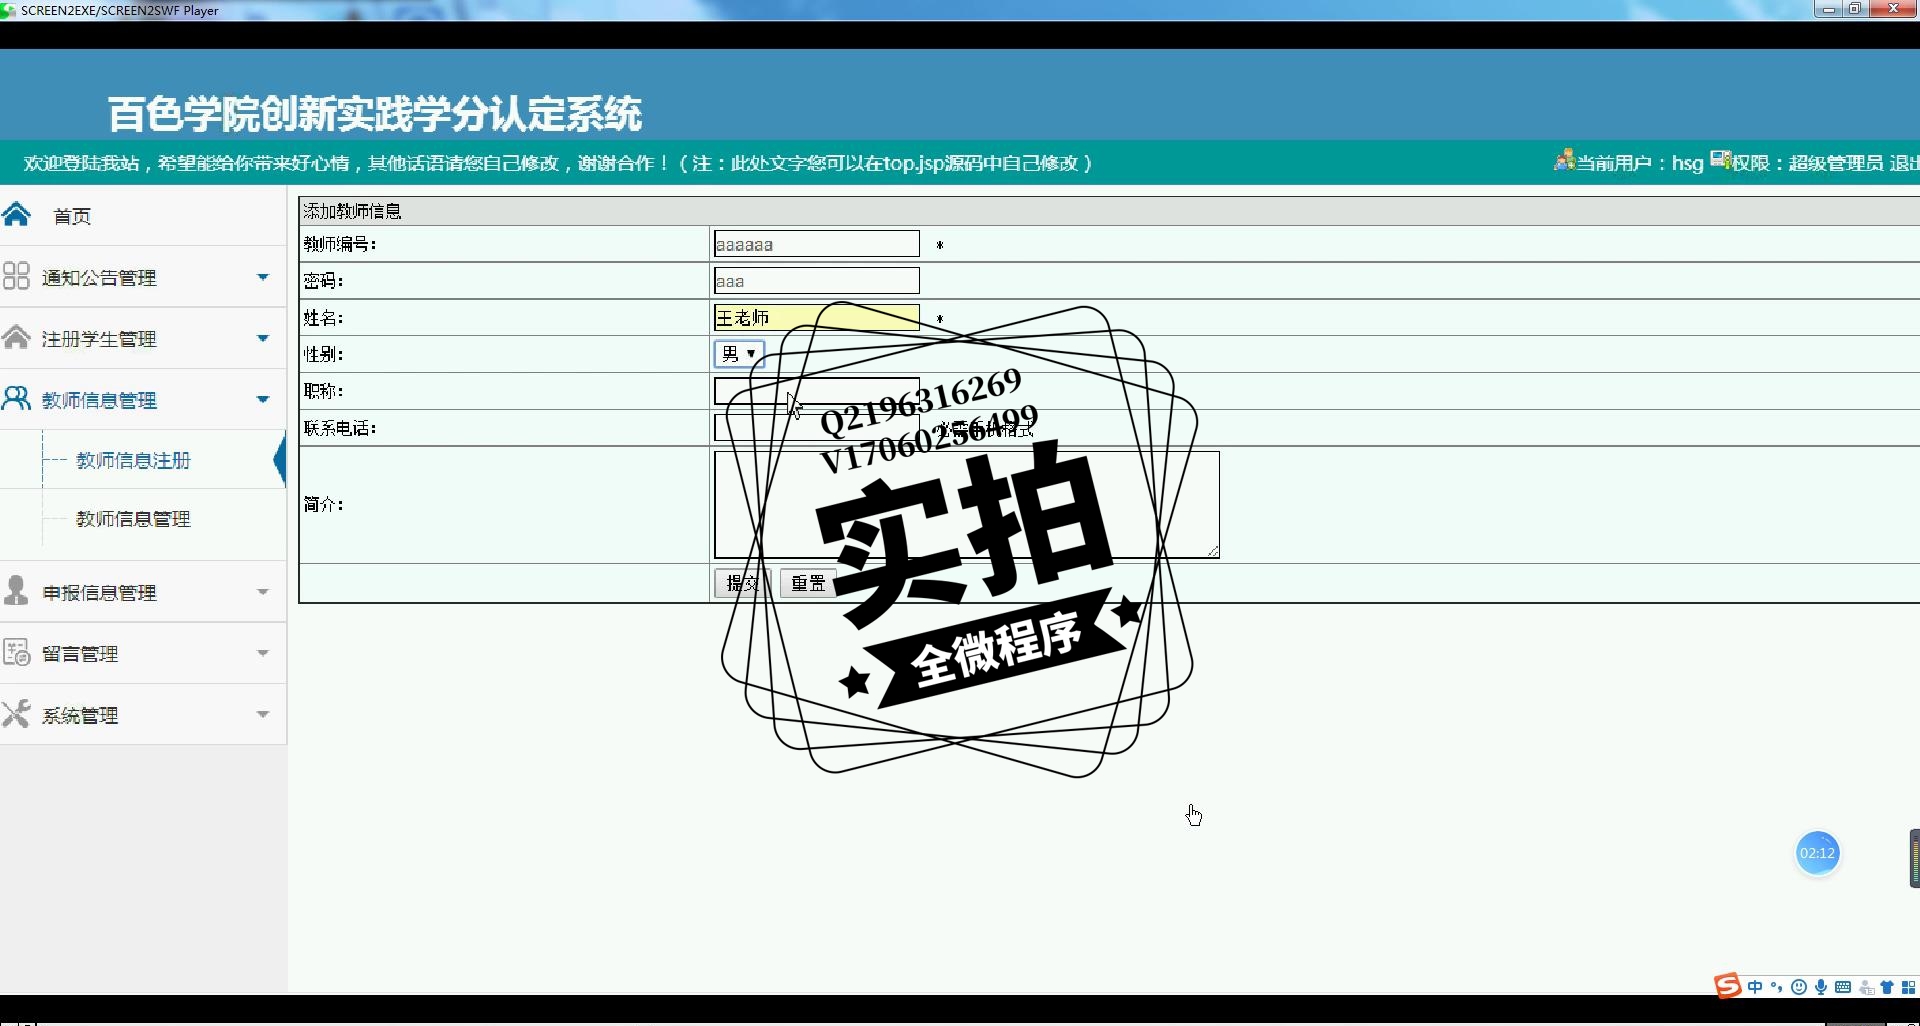The width and height of the screenshot is (1920, 1026).
Task: Click the 姓名 name field
Action: click(x=817, y=318)
